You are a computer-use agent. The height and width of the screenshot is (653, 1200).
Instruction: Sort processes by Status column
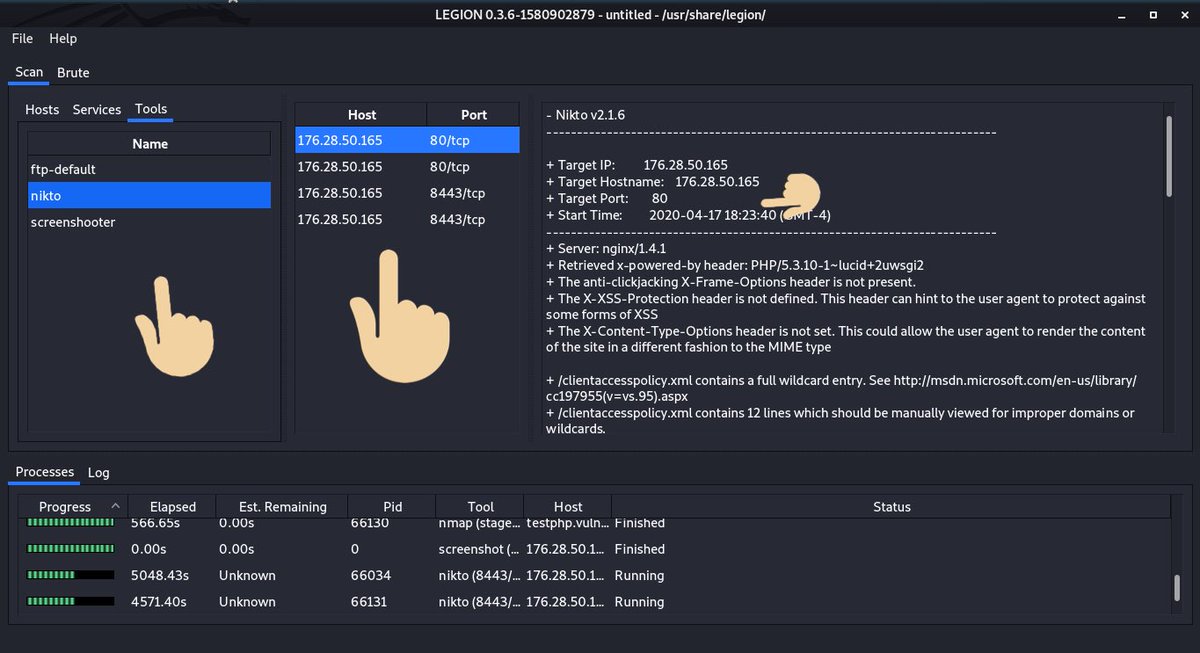(x=892, y=507)
